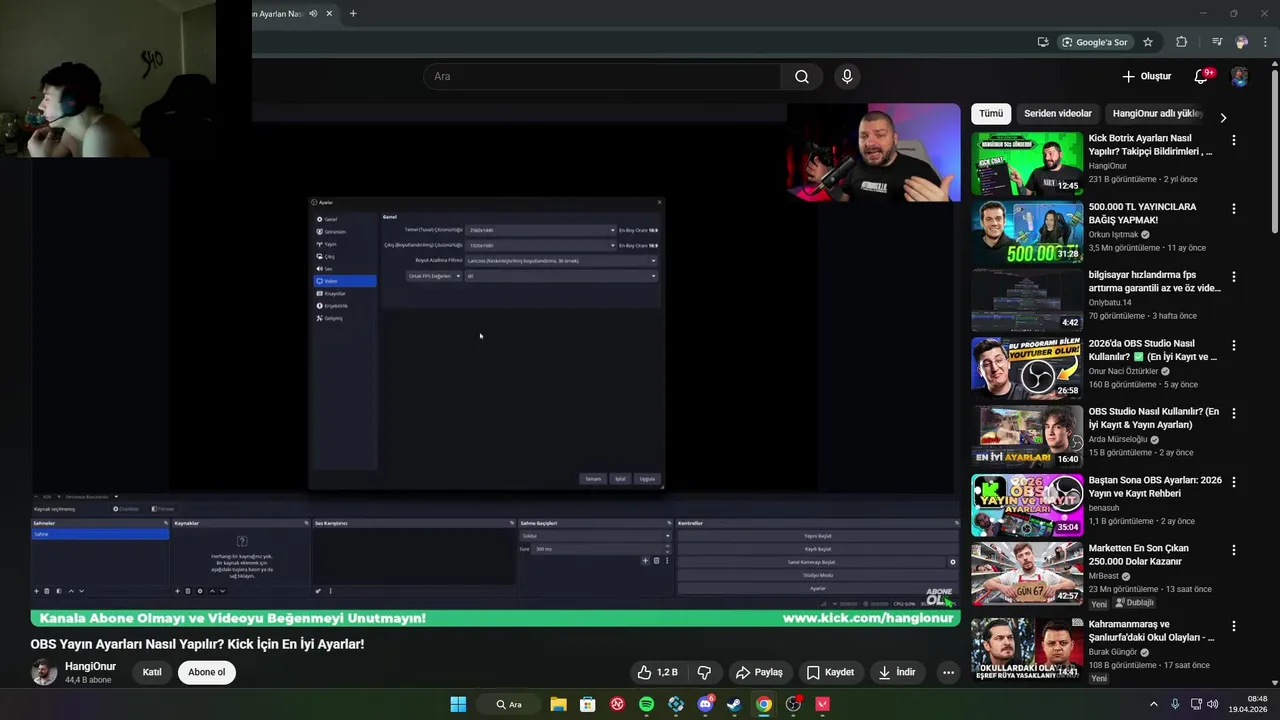This screenshot has height=720, width=1280.
Task: Open more actions menu beside İndir
Action: (x=948, y=672)
